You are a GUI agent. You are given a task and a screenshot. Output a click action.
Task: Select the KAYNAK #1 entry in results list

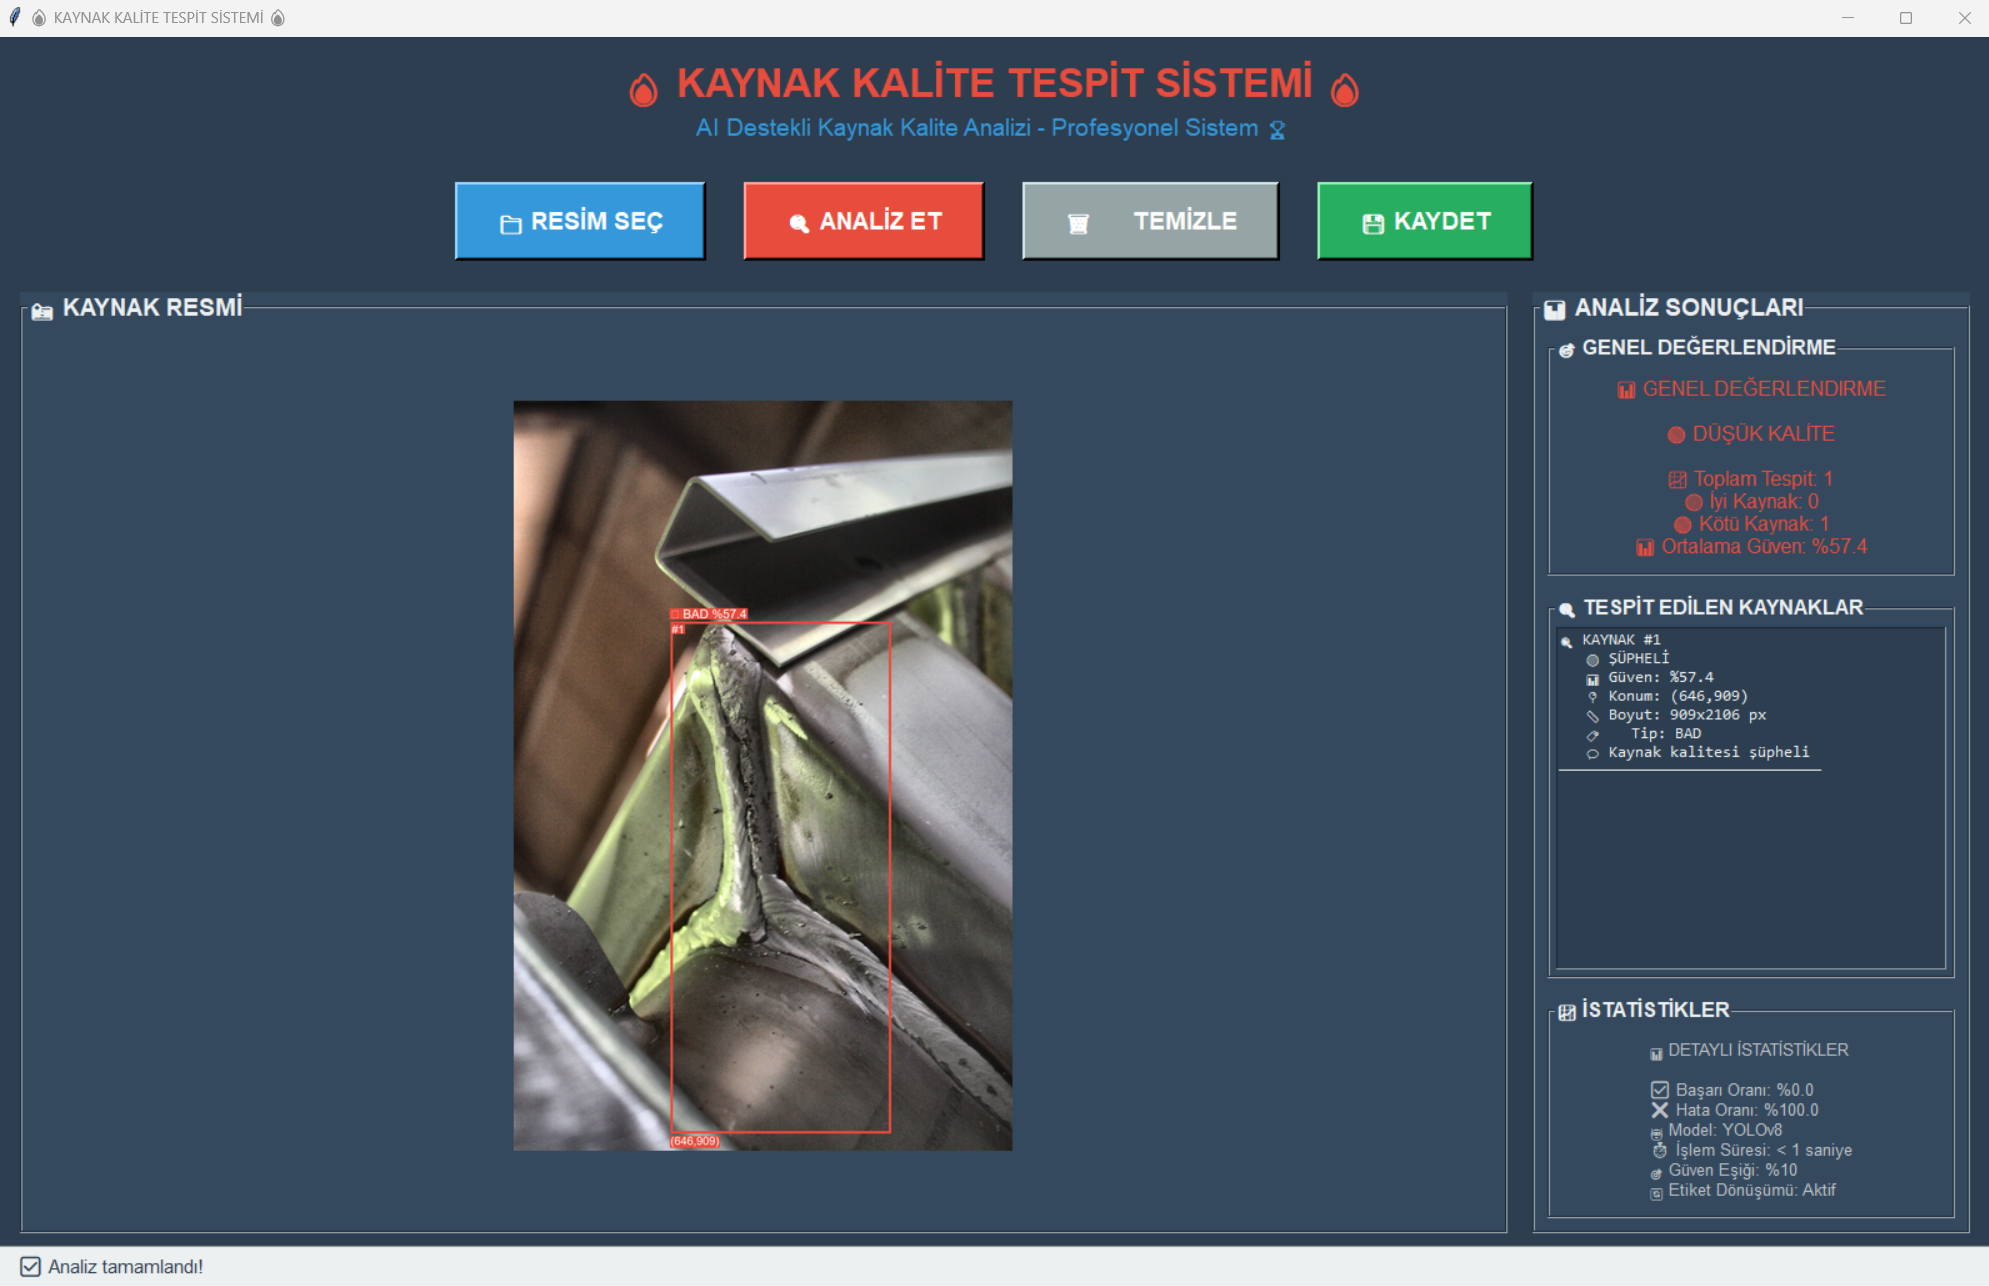(x=1620, y=640)
